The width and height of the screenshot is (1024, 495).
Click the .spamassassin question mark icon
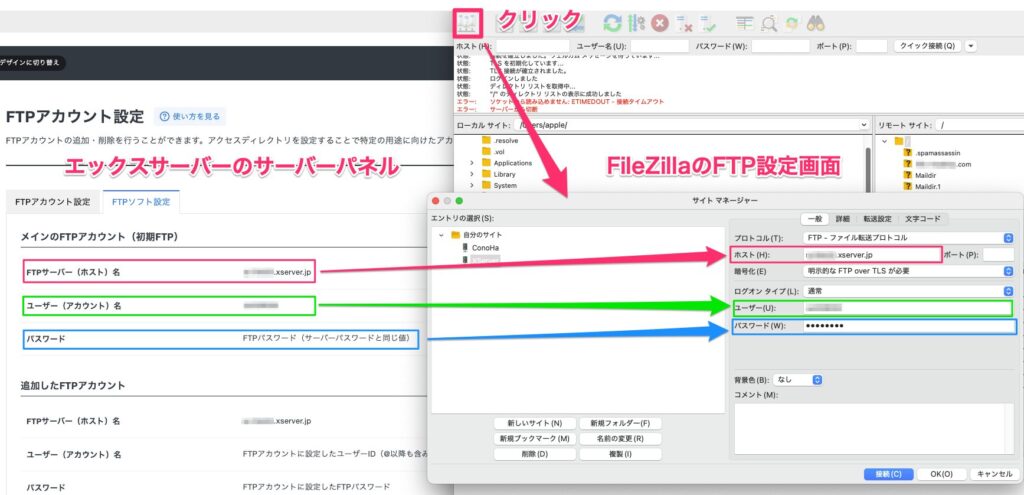point(908,152)
